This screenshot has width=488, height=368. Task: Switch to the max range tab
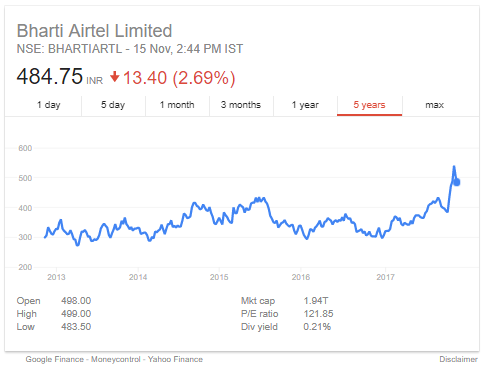click(434, 105)
